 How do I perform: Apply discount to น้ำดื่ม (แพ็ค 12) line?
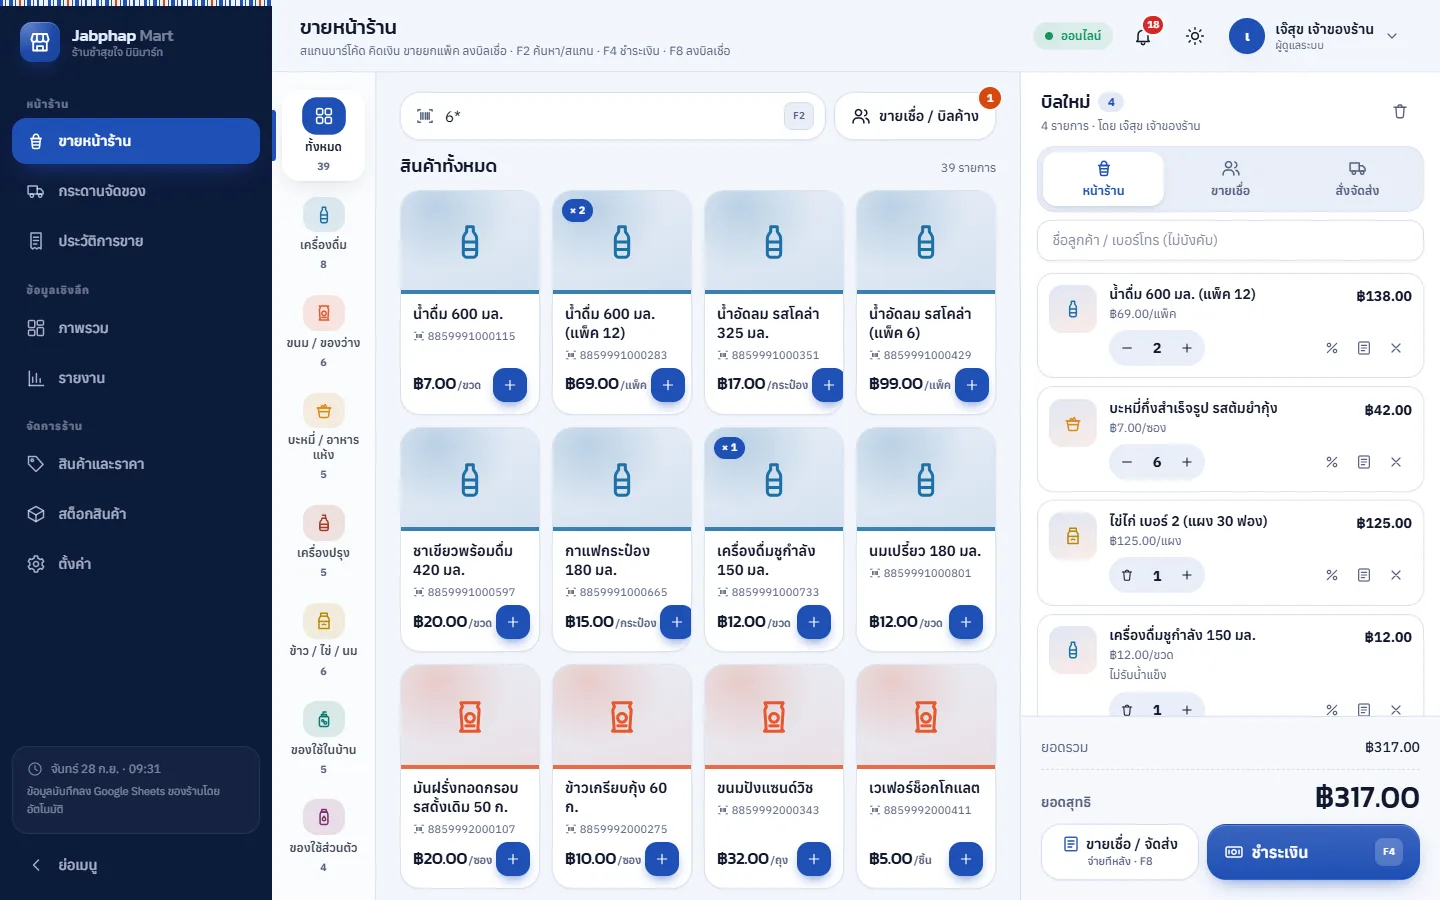pos(1332,348)
